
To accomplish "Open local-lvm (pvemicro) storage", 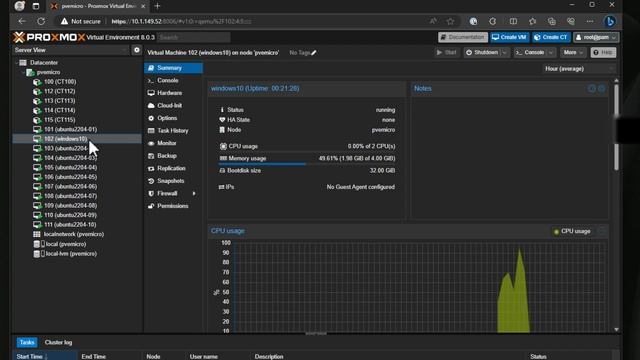I will point(71,253).
